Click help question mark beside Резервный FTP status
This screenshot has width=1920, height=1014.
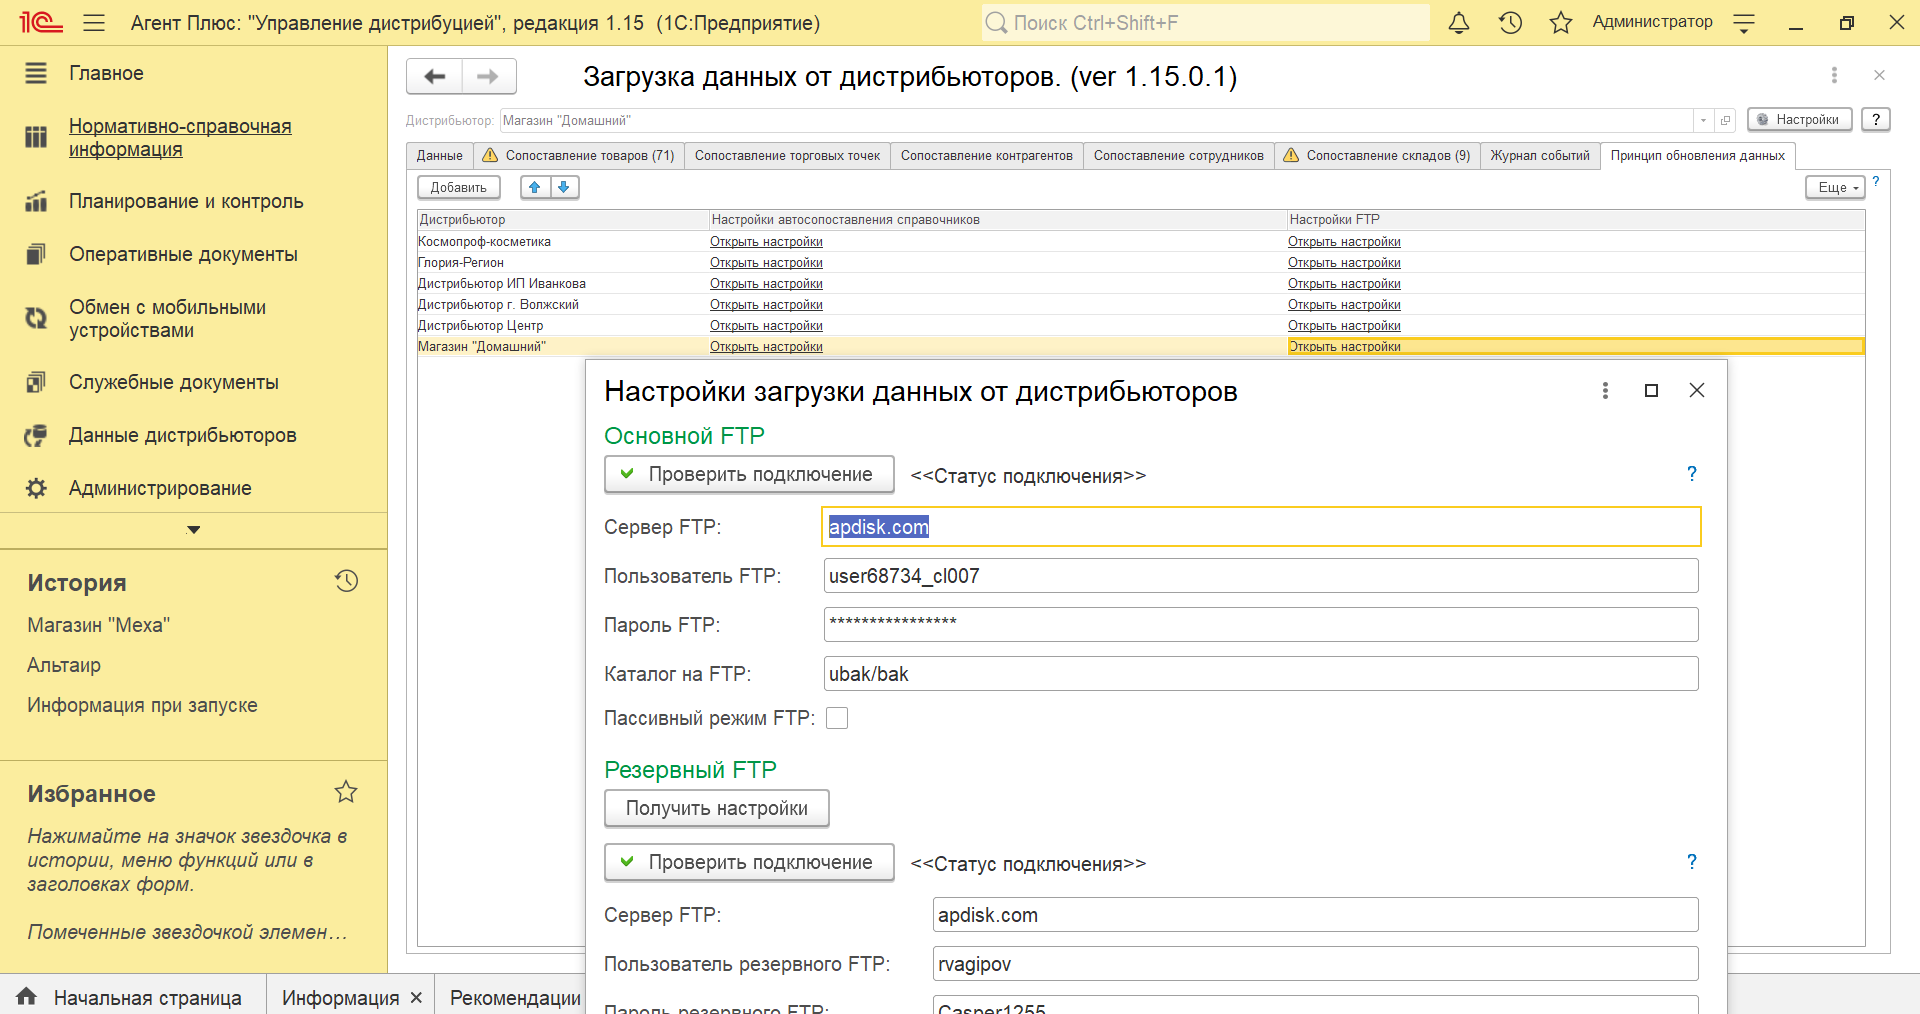(x=1692, y=861)
